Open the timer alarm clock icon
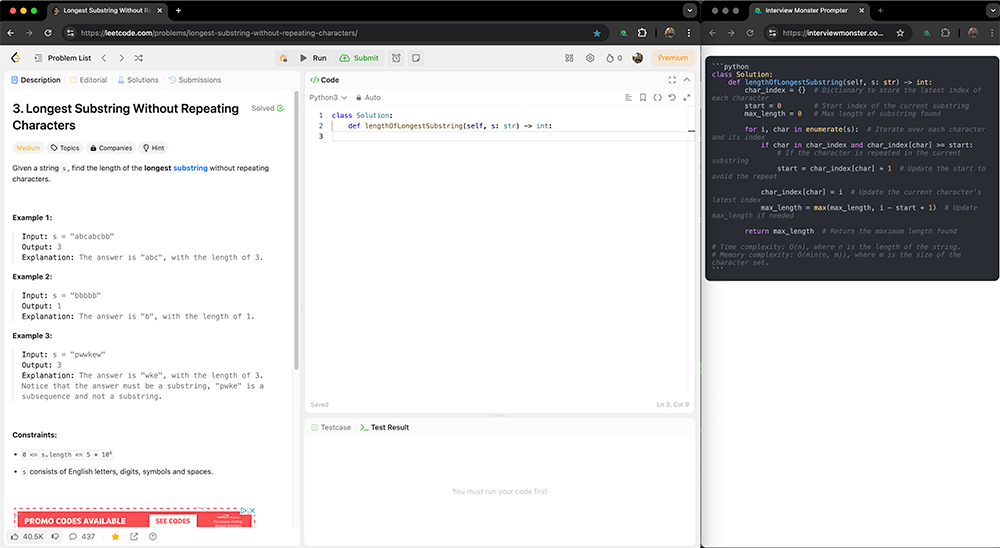 [396, 58]
